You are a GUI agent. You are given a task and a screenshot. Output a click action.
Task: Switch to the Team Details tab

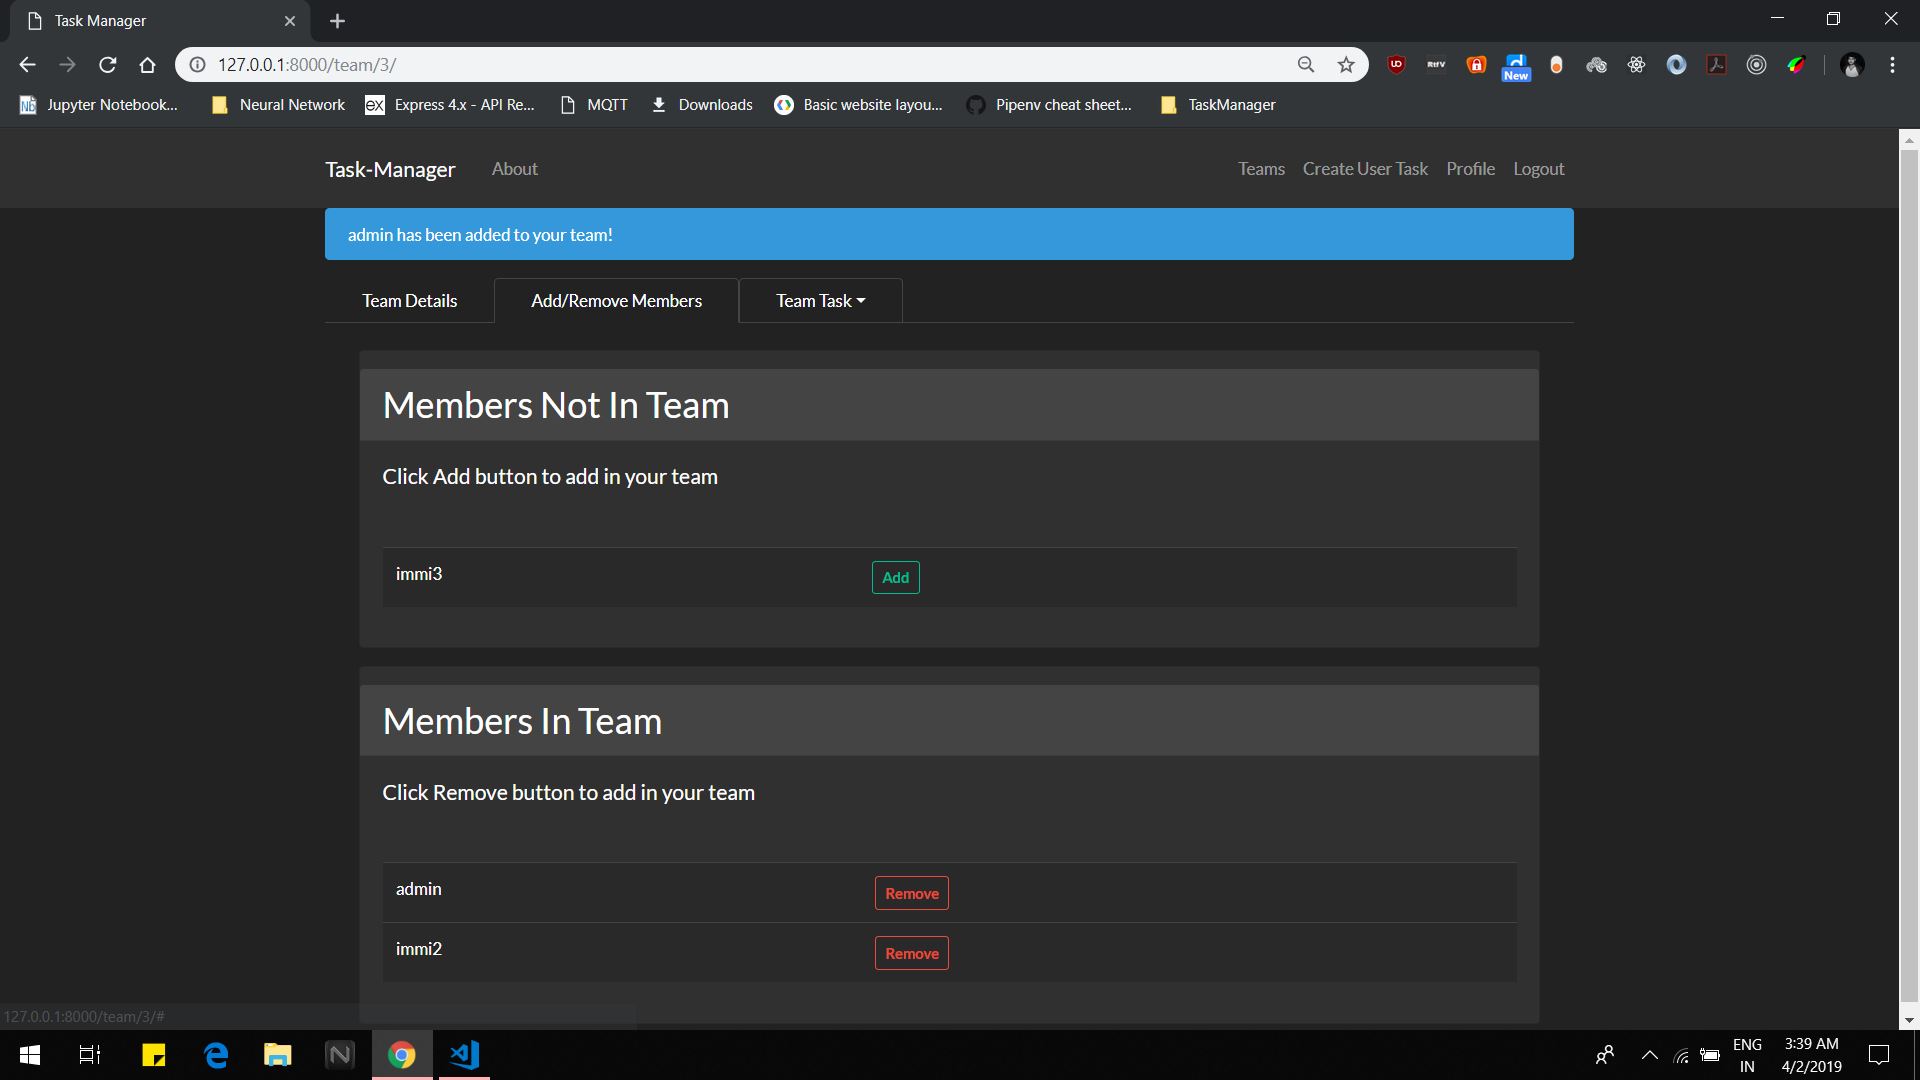[x=409, y=300]
